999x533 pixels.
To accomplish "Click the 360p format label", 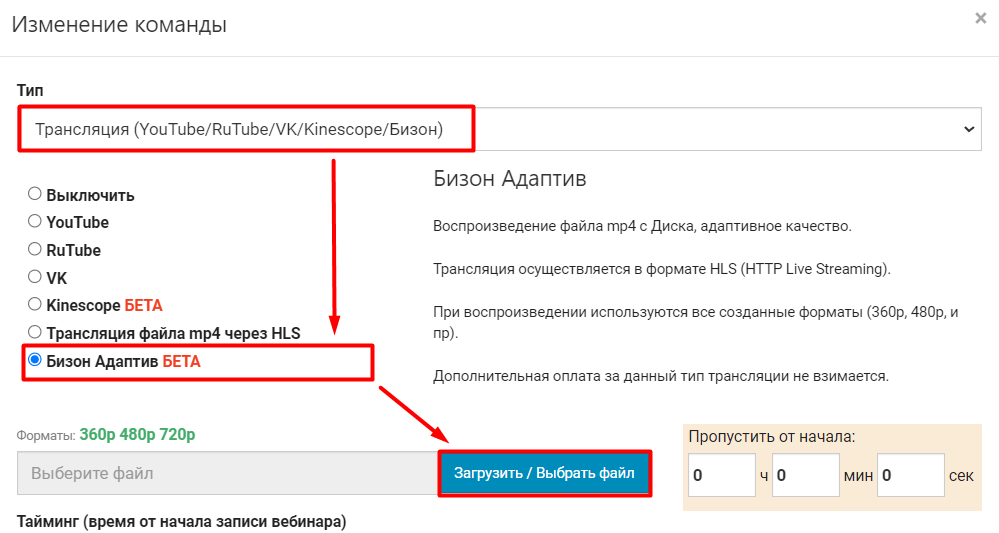I will [x=97, y=434].
